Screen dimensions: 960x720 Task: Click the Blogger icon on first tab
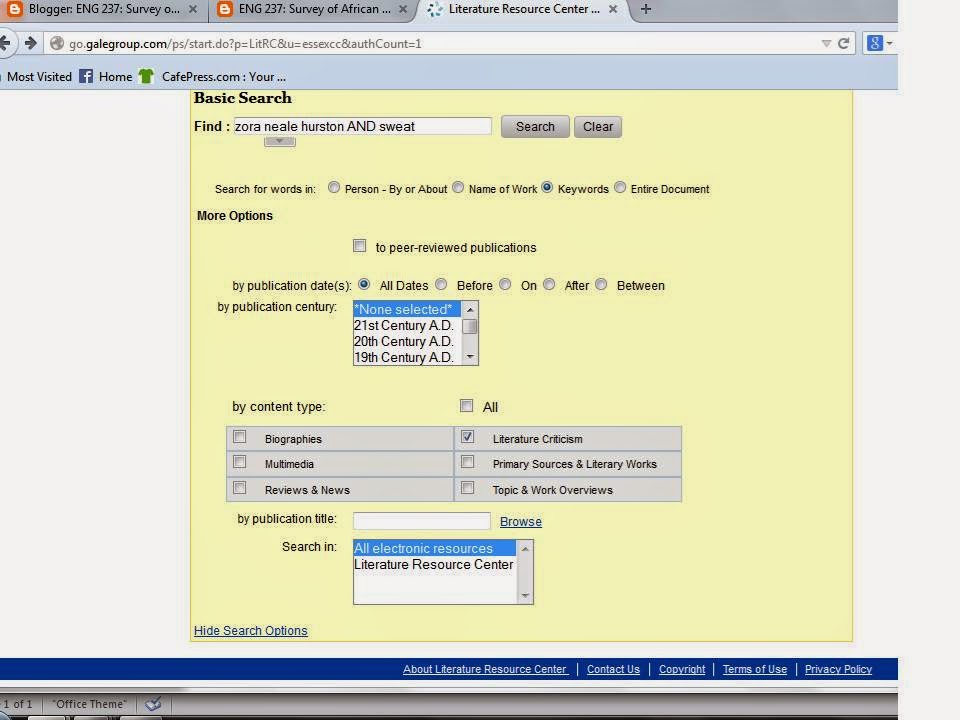click(x=14, y=9)
